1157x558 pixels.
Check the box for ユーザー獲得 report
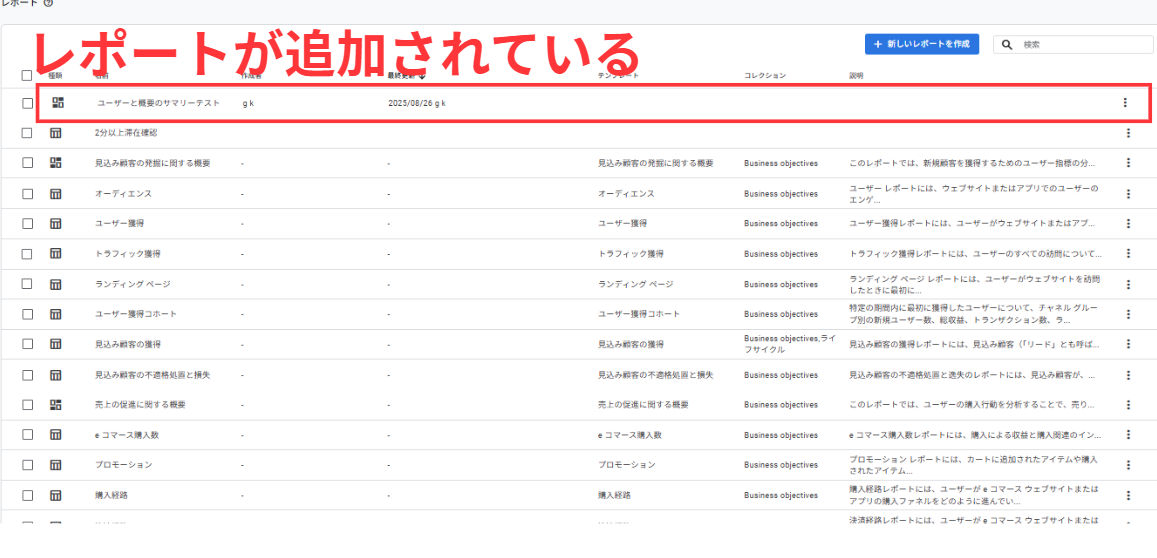coord(27,224)
